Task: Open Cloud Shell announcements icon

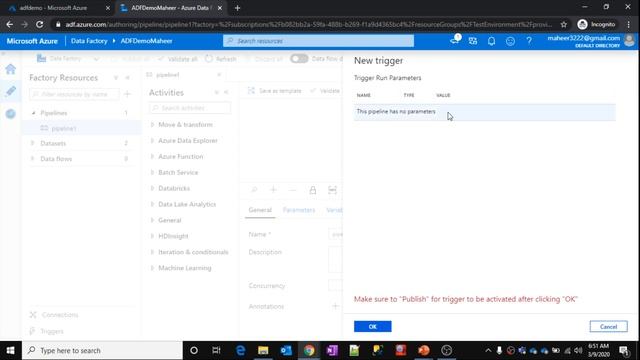Action: [x=455, y=40]
